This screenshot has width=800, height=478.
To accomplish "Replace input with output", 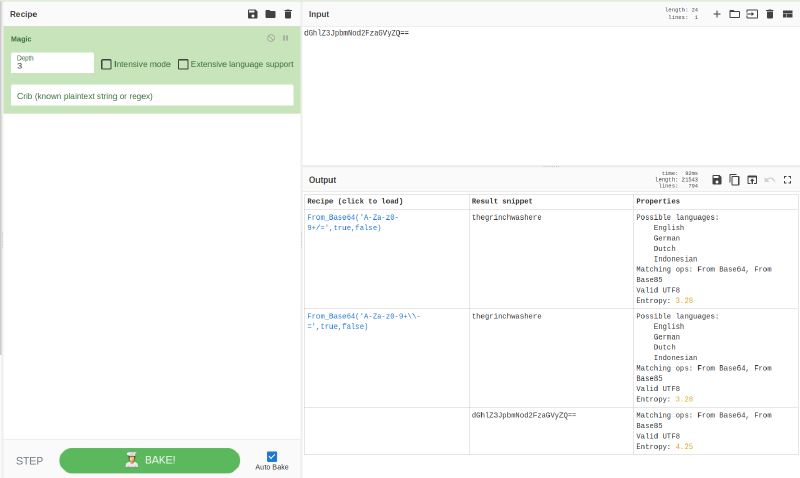I will (752, 180).
